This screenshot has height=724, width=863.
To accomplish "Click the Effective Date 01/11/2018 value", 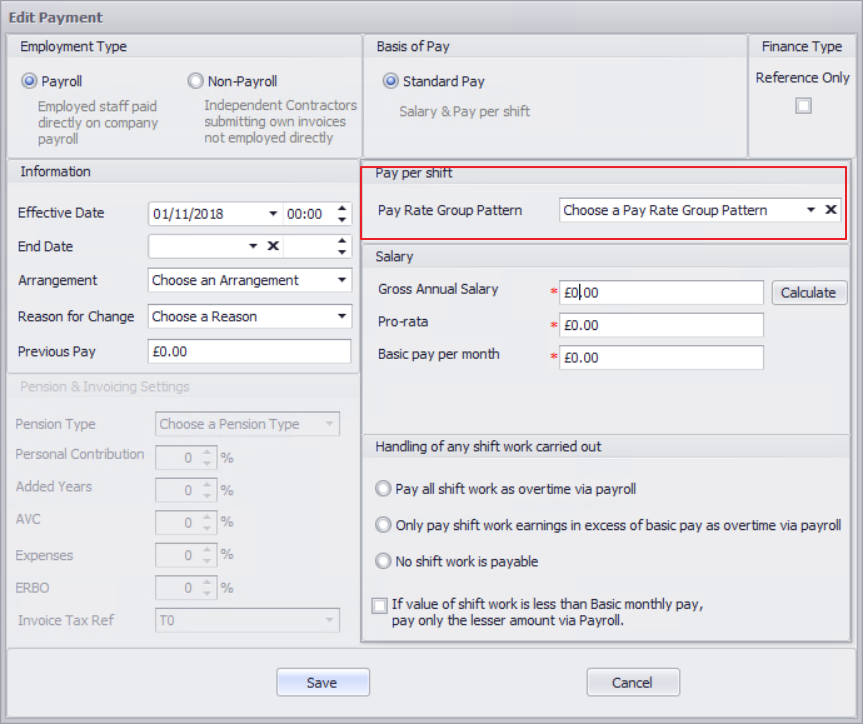I will click(x=188, y=214).
